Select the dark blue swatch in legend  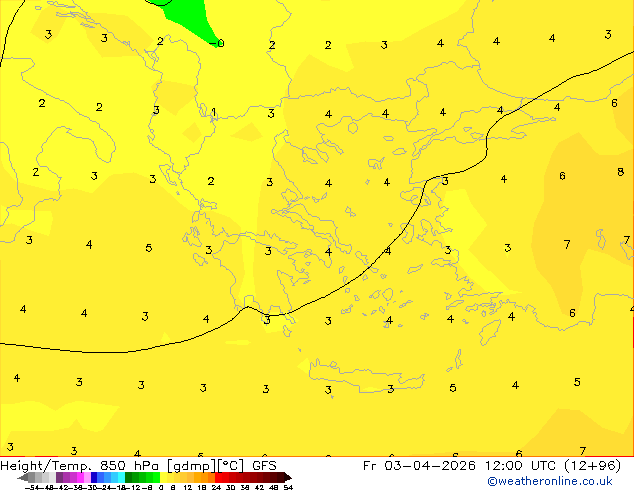(94, 478)
